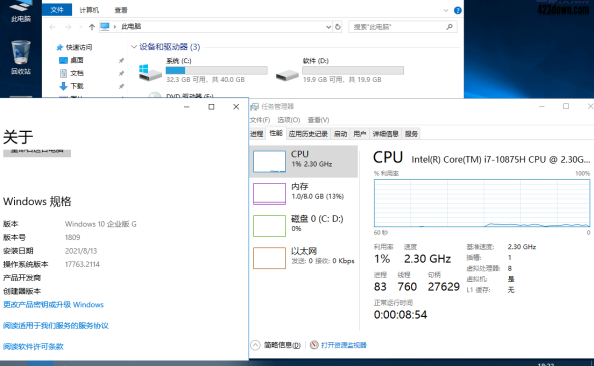The width and height of the screenshot is (594, 366).
Task: Click the "27629" handles count
Action: click(x=444, y=287)
